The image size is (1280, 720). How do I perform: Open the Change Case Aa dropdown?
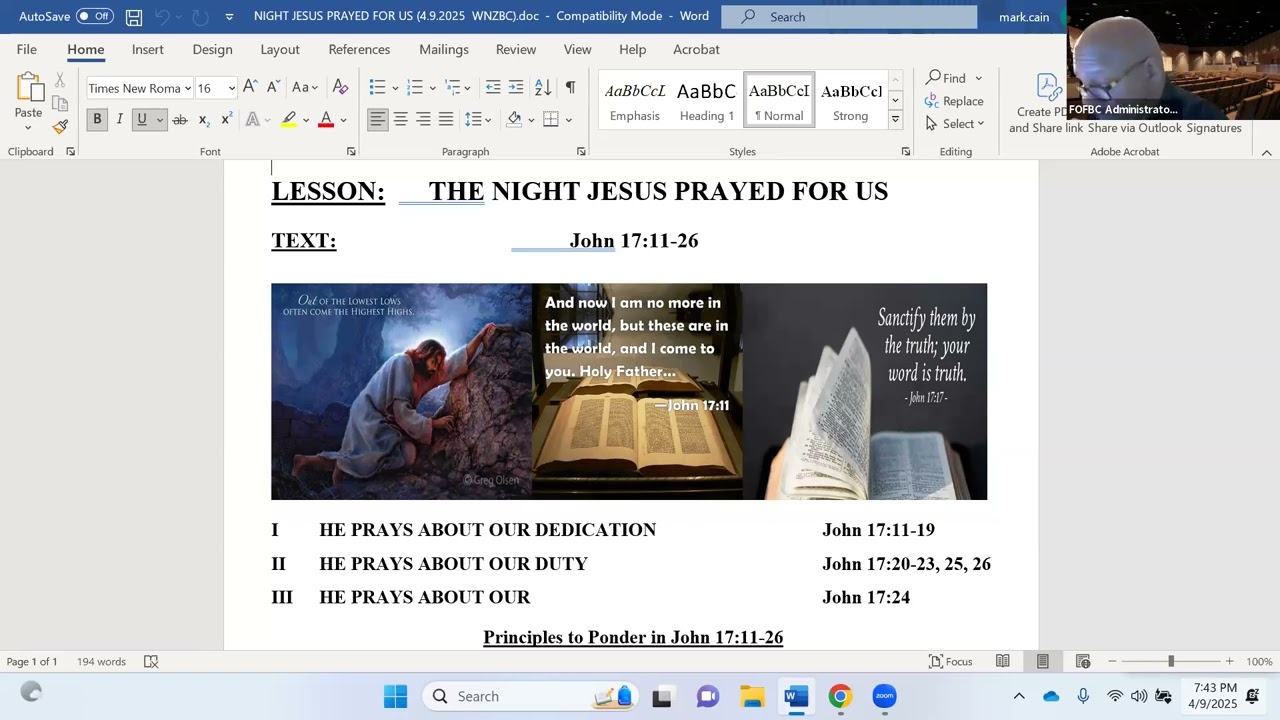pos(305,88)
